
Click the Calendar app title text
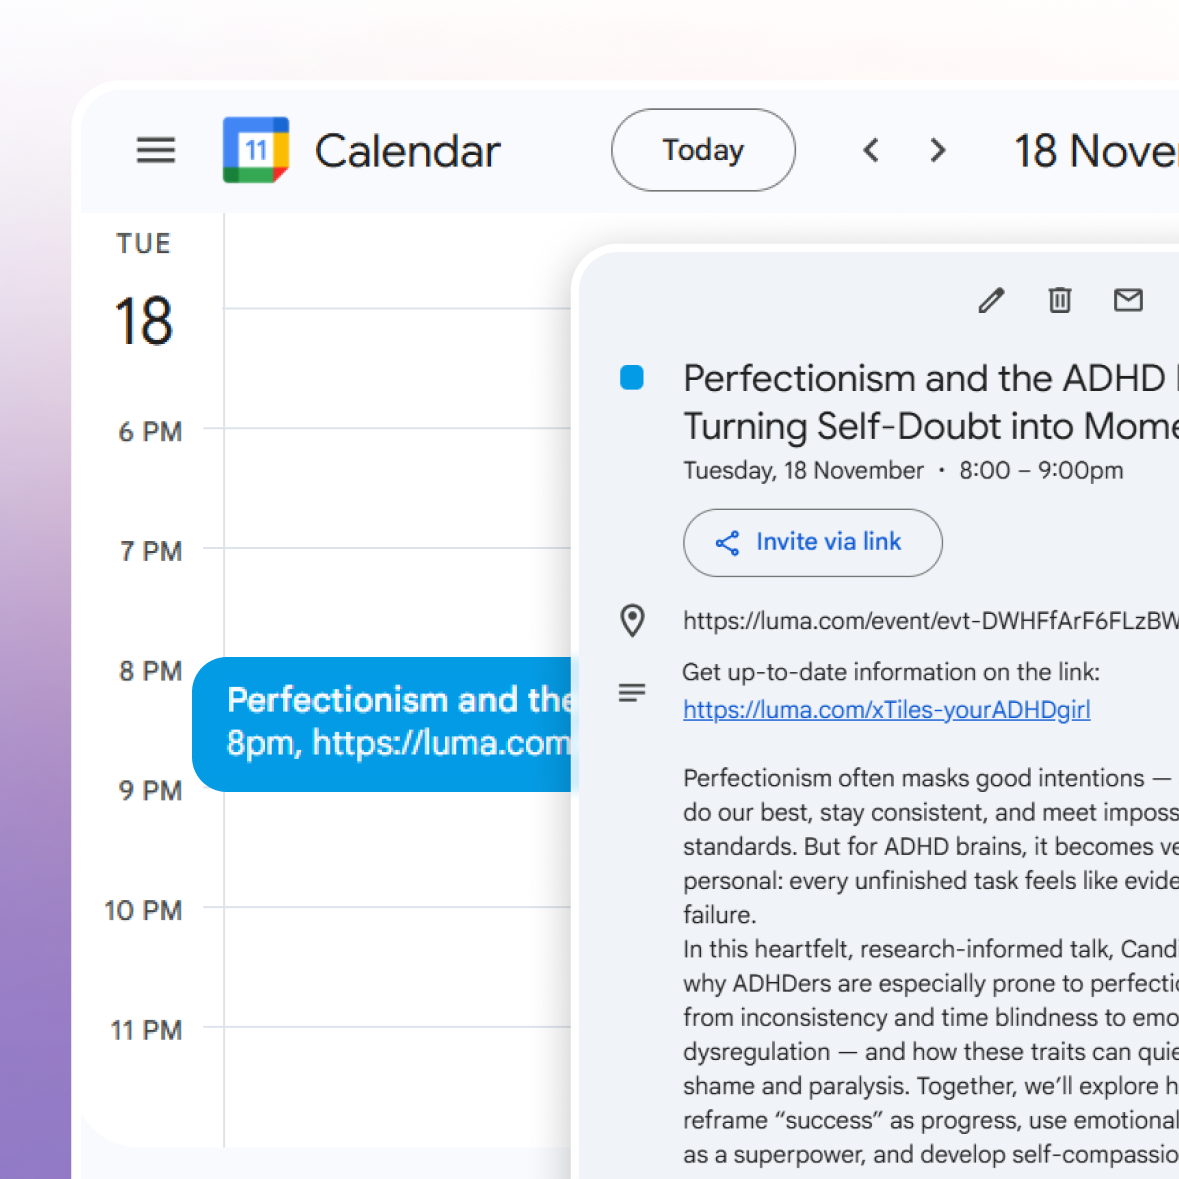[407, 151]
